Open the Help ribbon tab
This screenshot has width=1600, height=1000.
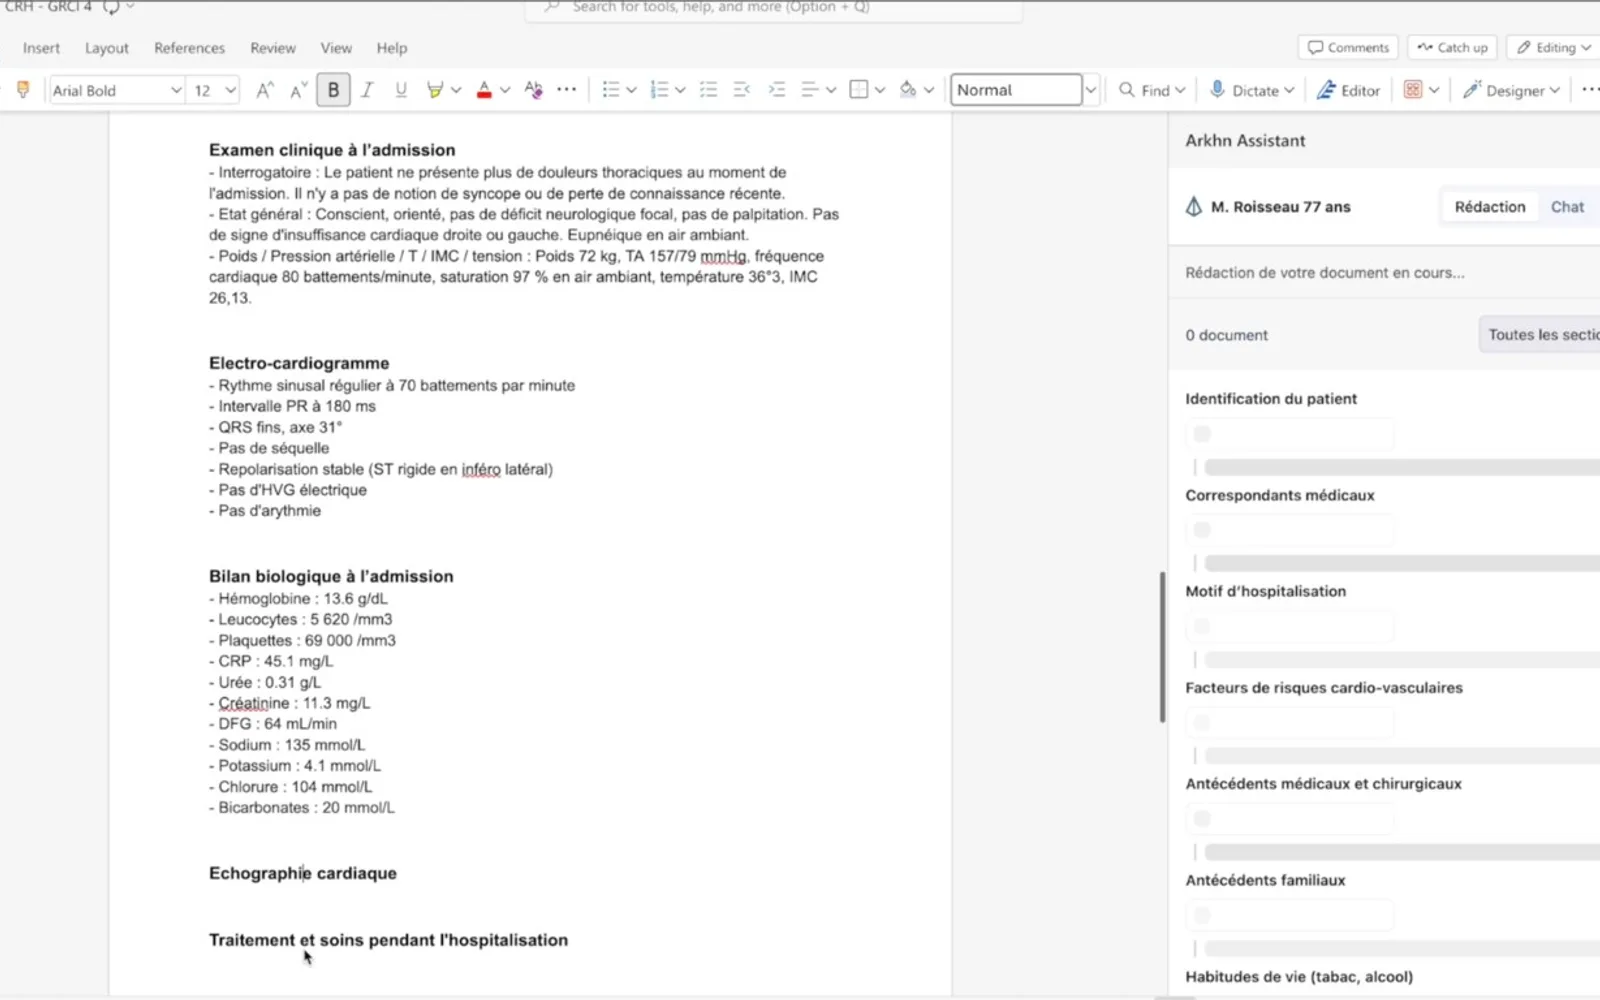pos(392,48)
